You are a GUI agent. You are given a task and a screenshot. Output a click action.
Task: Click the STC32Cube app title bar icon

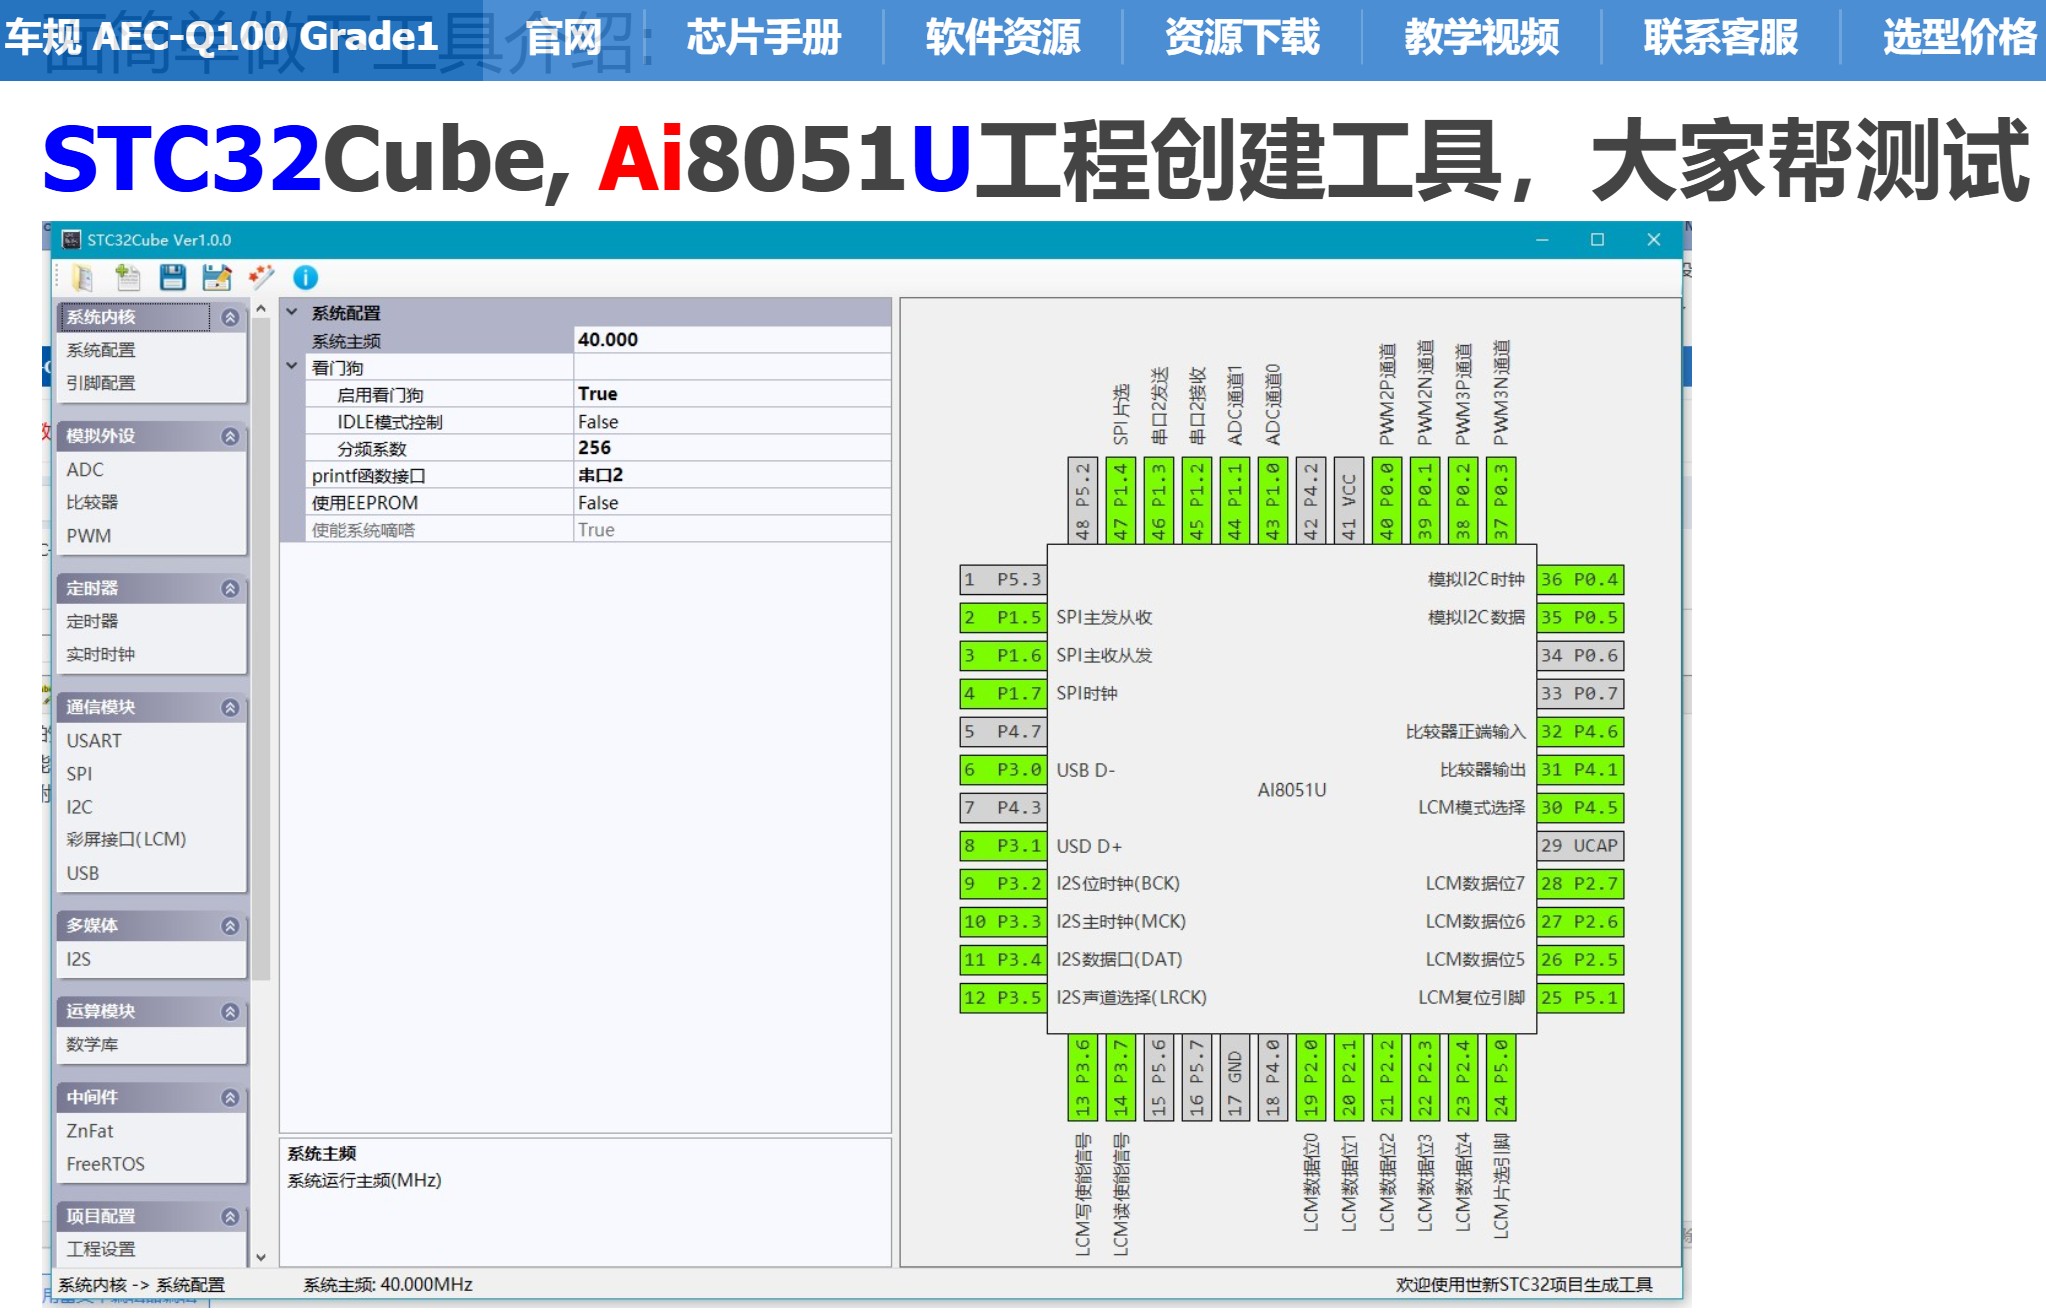[x=71, y=240]
